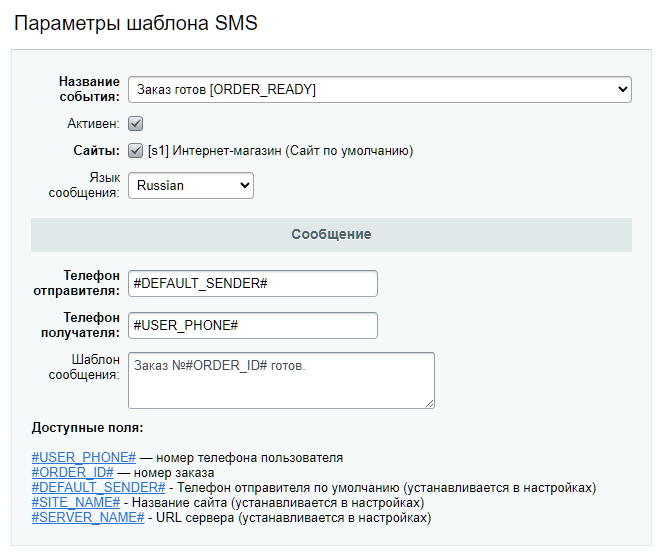Viewport: 662px width, 555px height.
Task: Click the sender phone field with #DEFAULT_SENDER#
Action: [253, 283]
